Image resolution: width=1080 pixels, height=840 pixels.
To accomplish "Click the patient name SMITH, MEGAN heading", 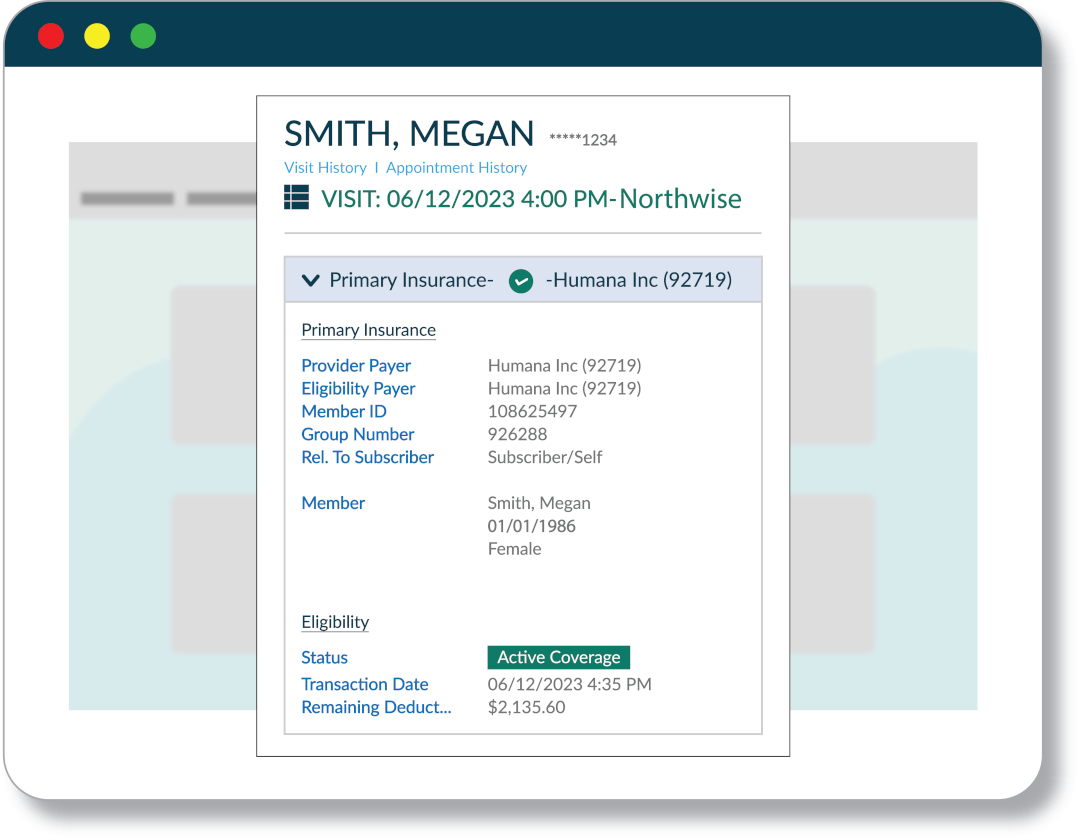I will click(409, 134).
